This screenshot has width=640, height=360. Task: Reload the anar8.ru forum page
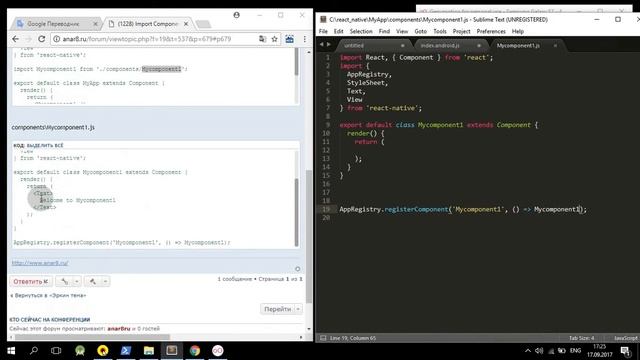coord(41,39)
